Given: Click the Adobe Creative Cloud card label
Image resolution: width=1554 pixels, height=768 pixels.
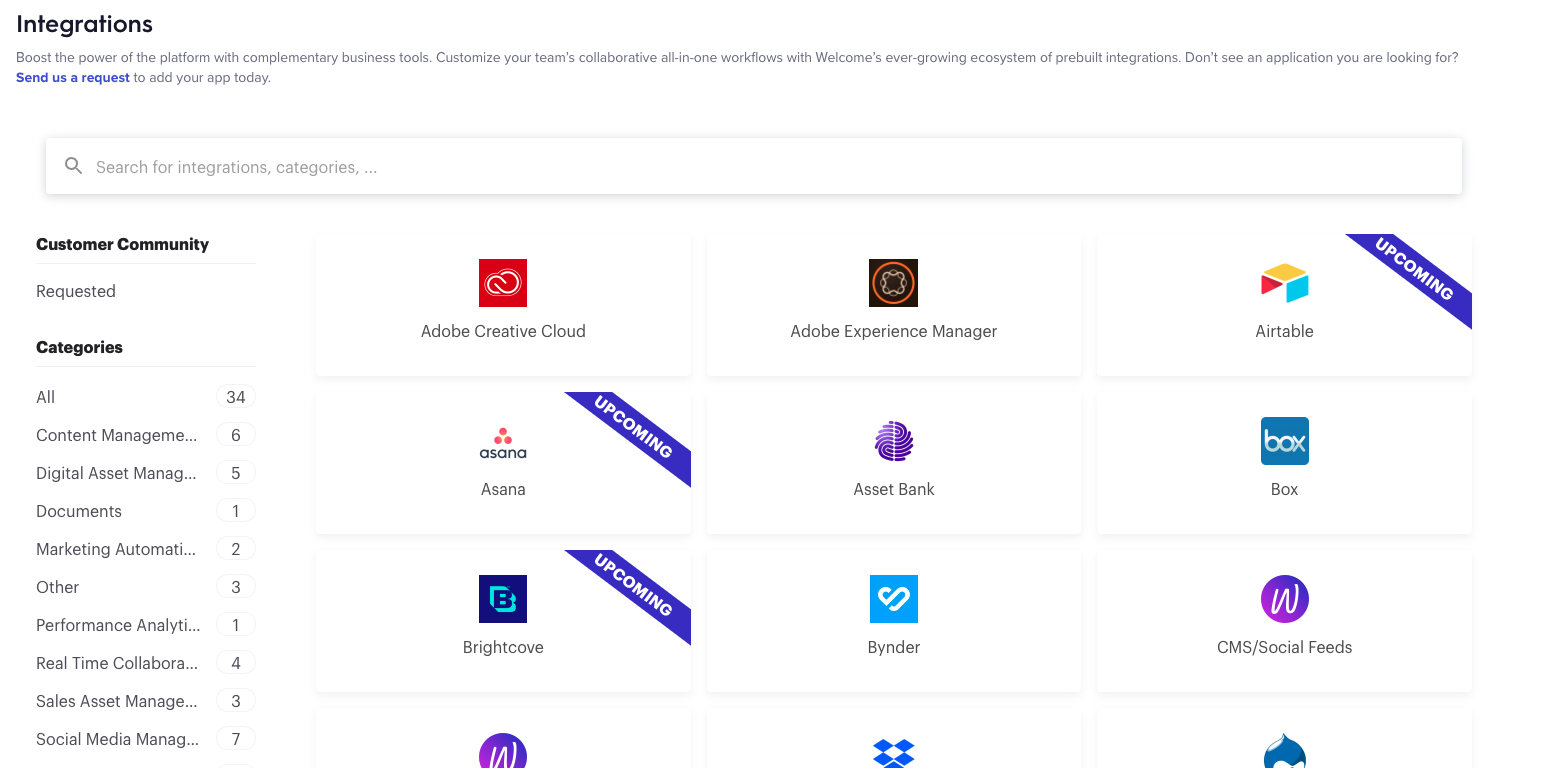Looking at the screenshot, I should pyautogui.click(x=503, y=331).
